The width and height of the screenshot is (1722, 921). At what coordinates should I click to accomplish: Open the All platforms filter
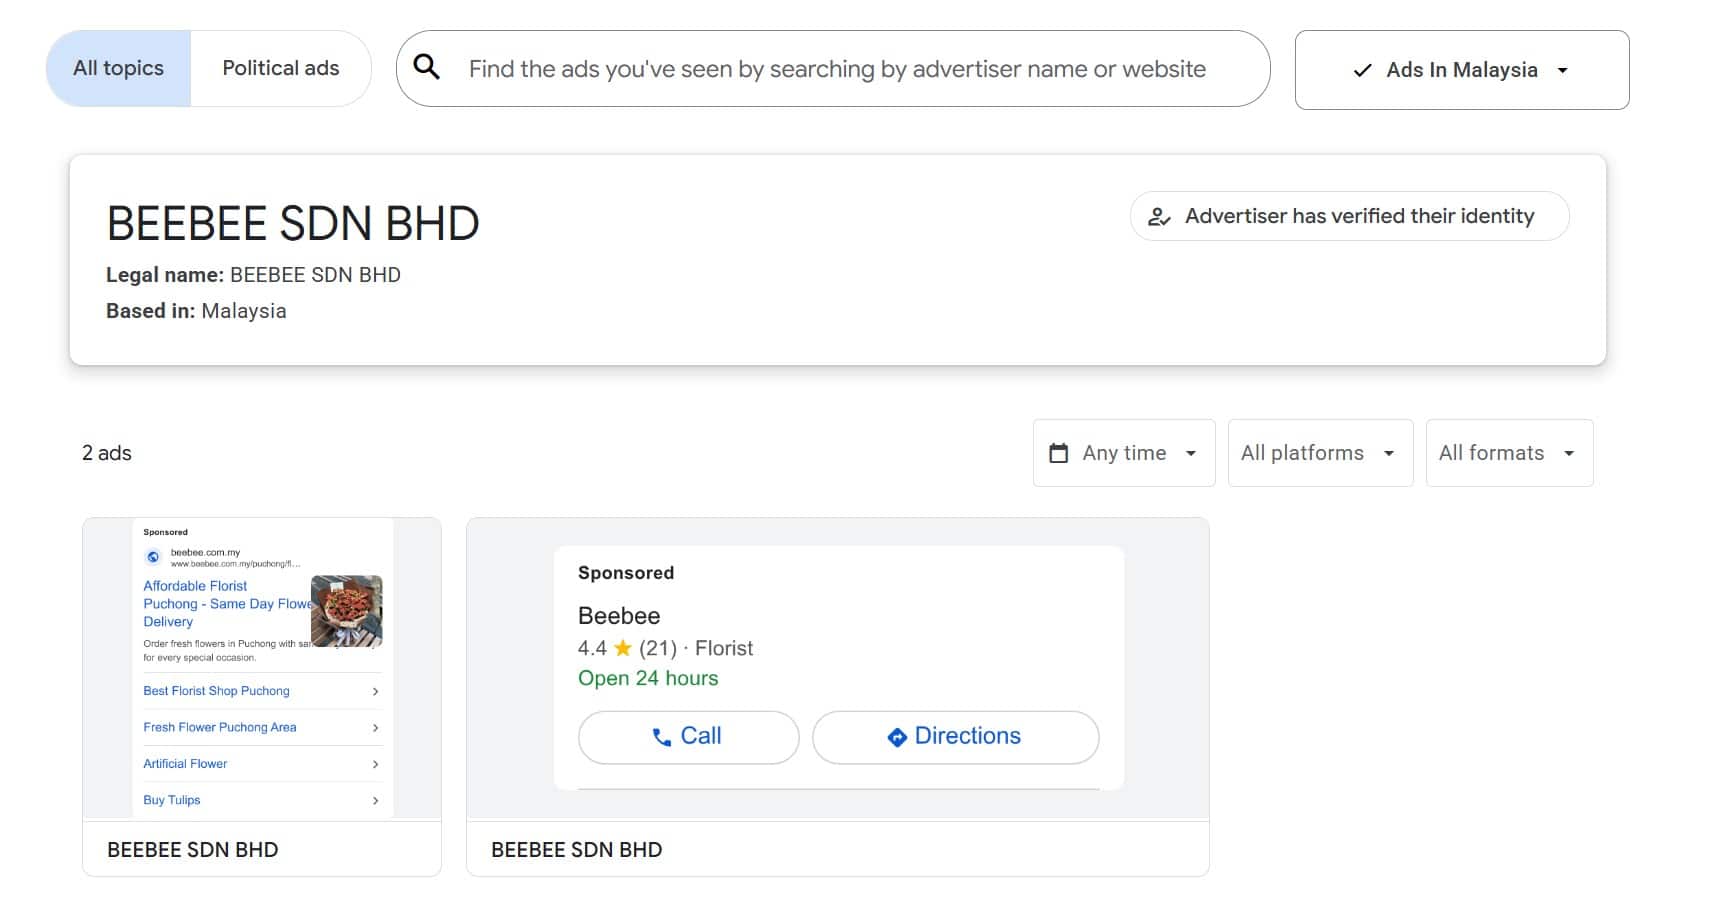click(1319, 452)
